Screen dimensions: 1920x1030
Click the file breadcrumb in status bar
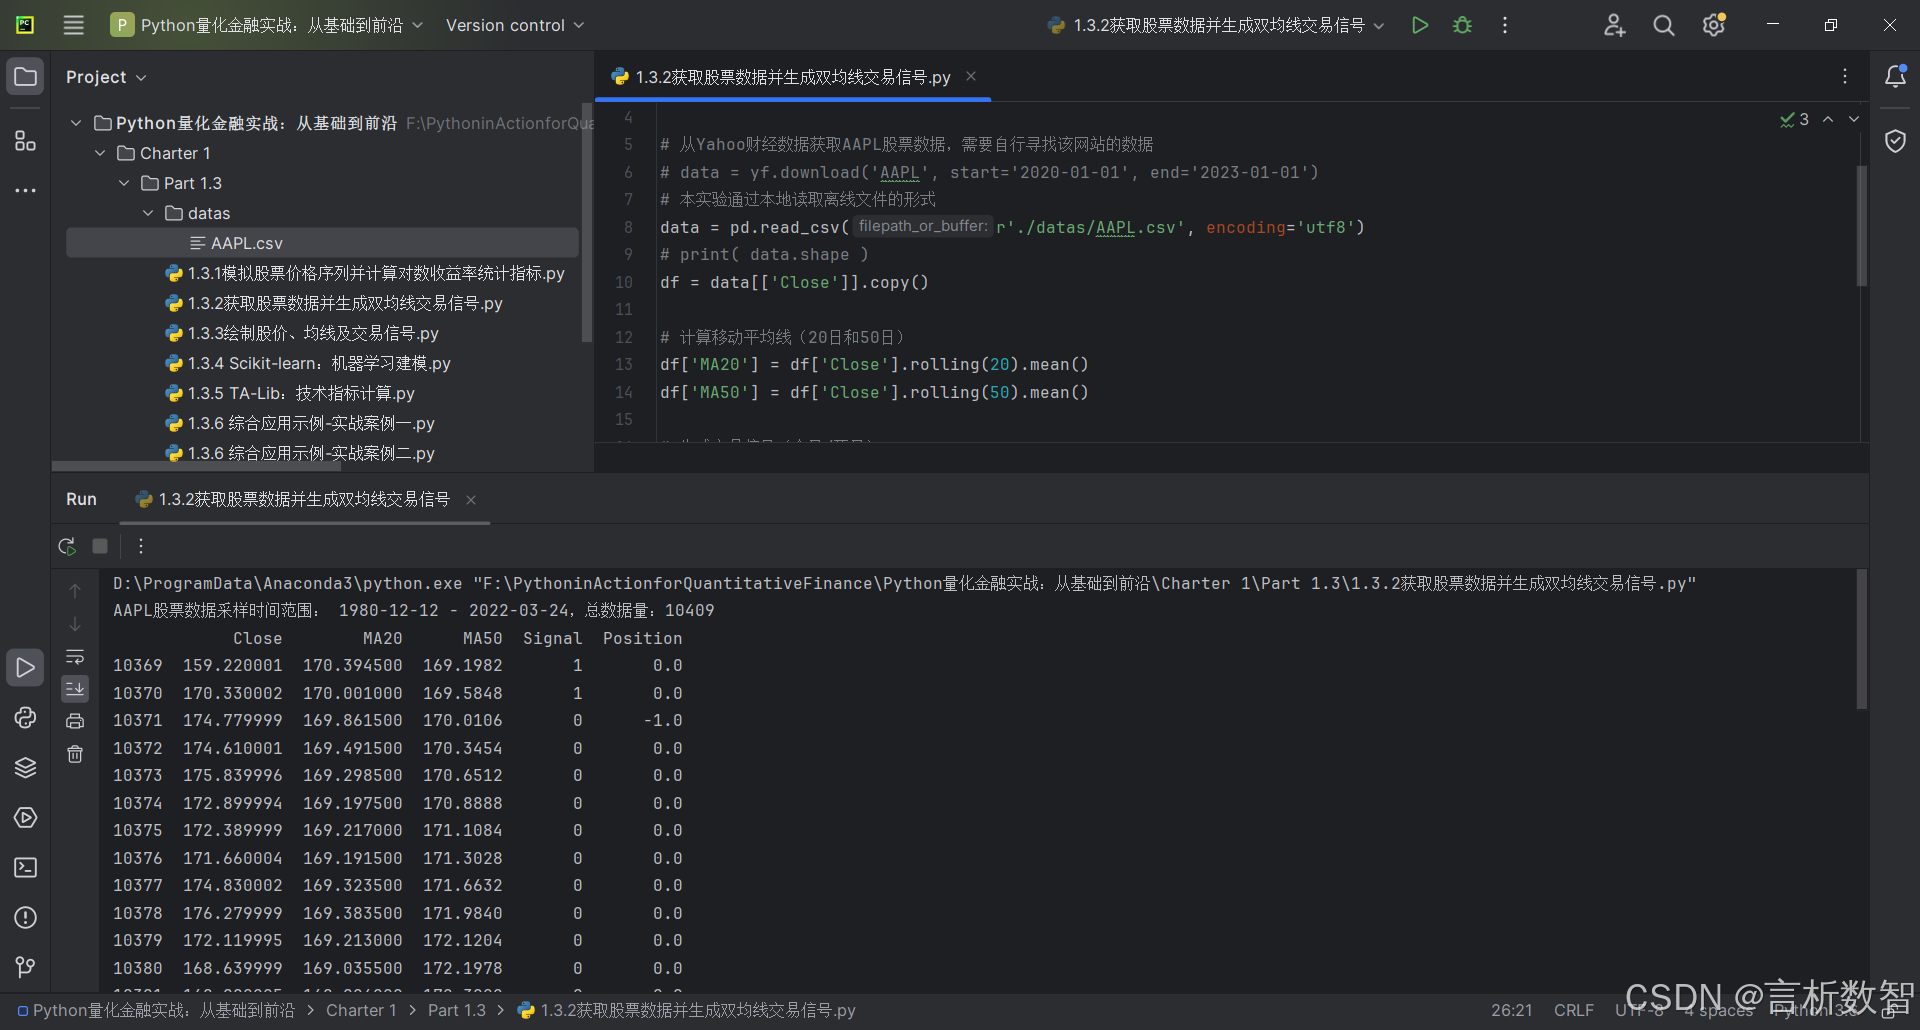coord(686,1010)
